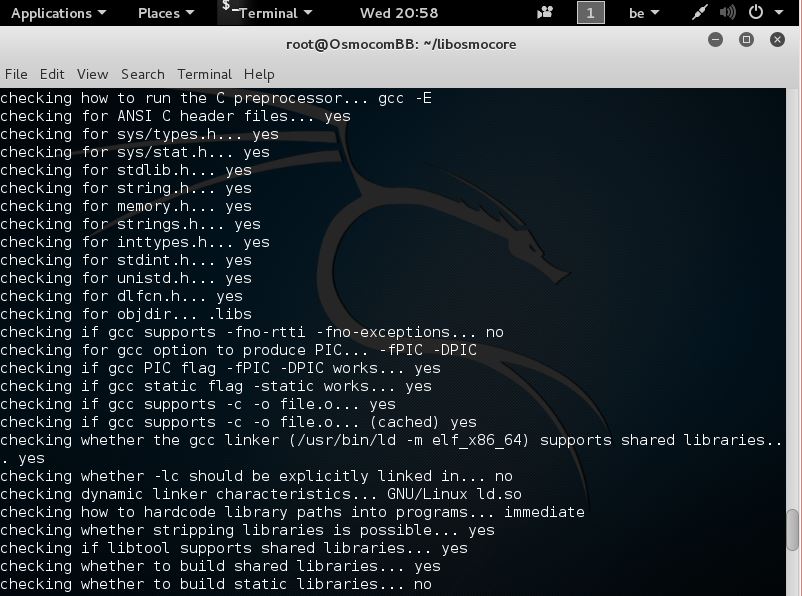The height and width of the screenshot is (596, 802).
Task: Open the Terminal menu in menu bar
Action: pyautogui.click(x=205, y=74)
